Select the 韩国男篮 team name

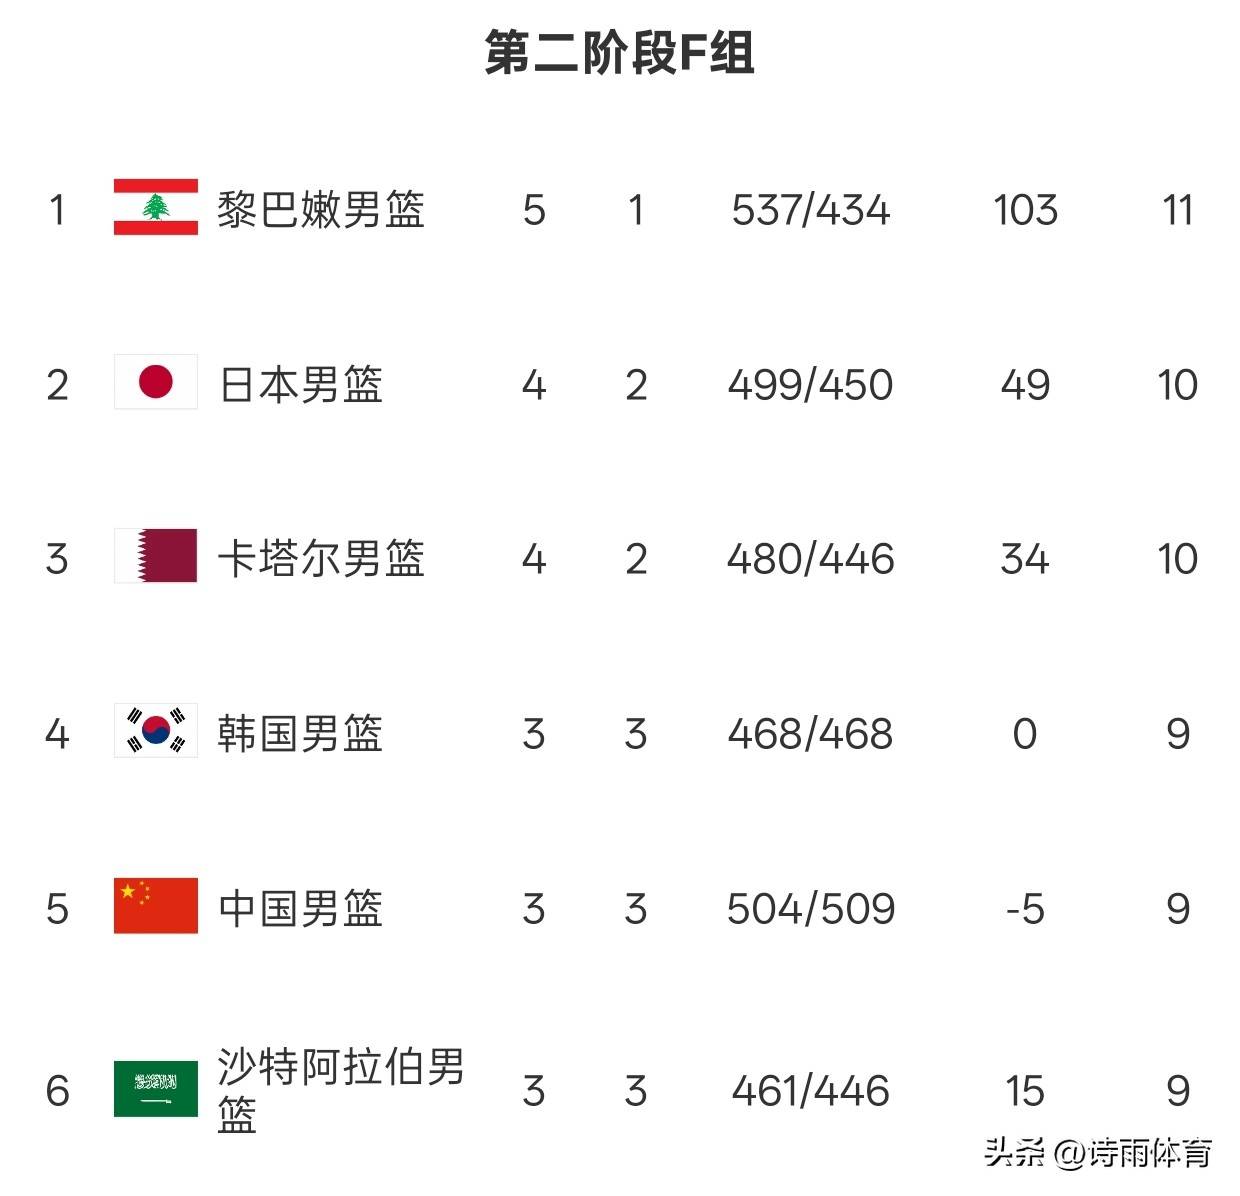tap(301, 733)
